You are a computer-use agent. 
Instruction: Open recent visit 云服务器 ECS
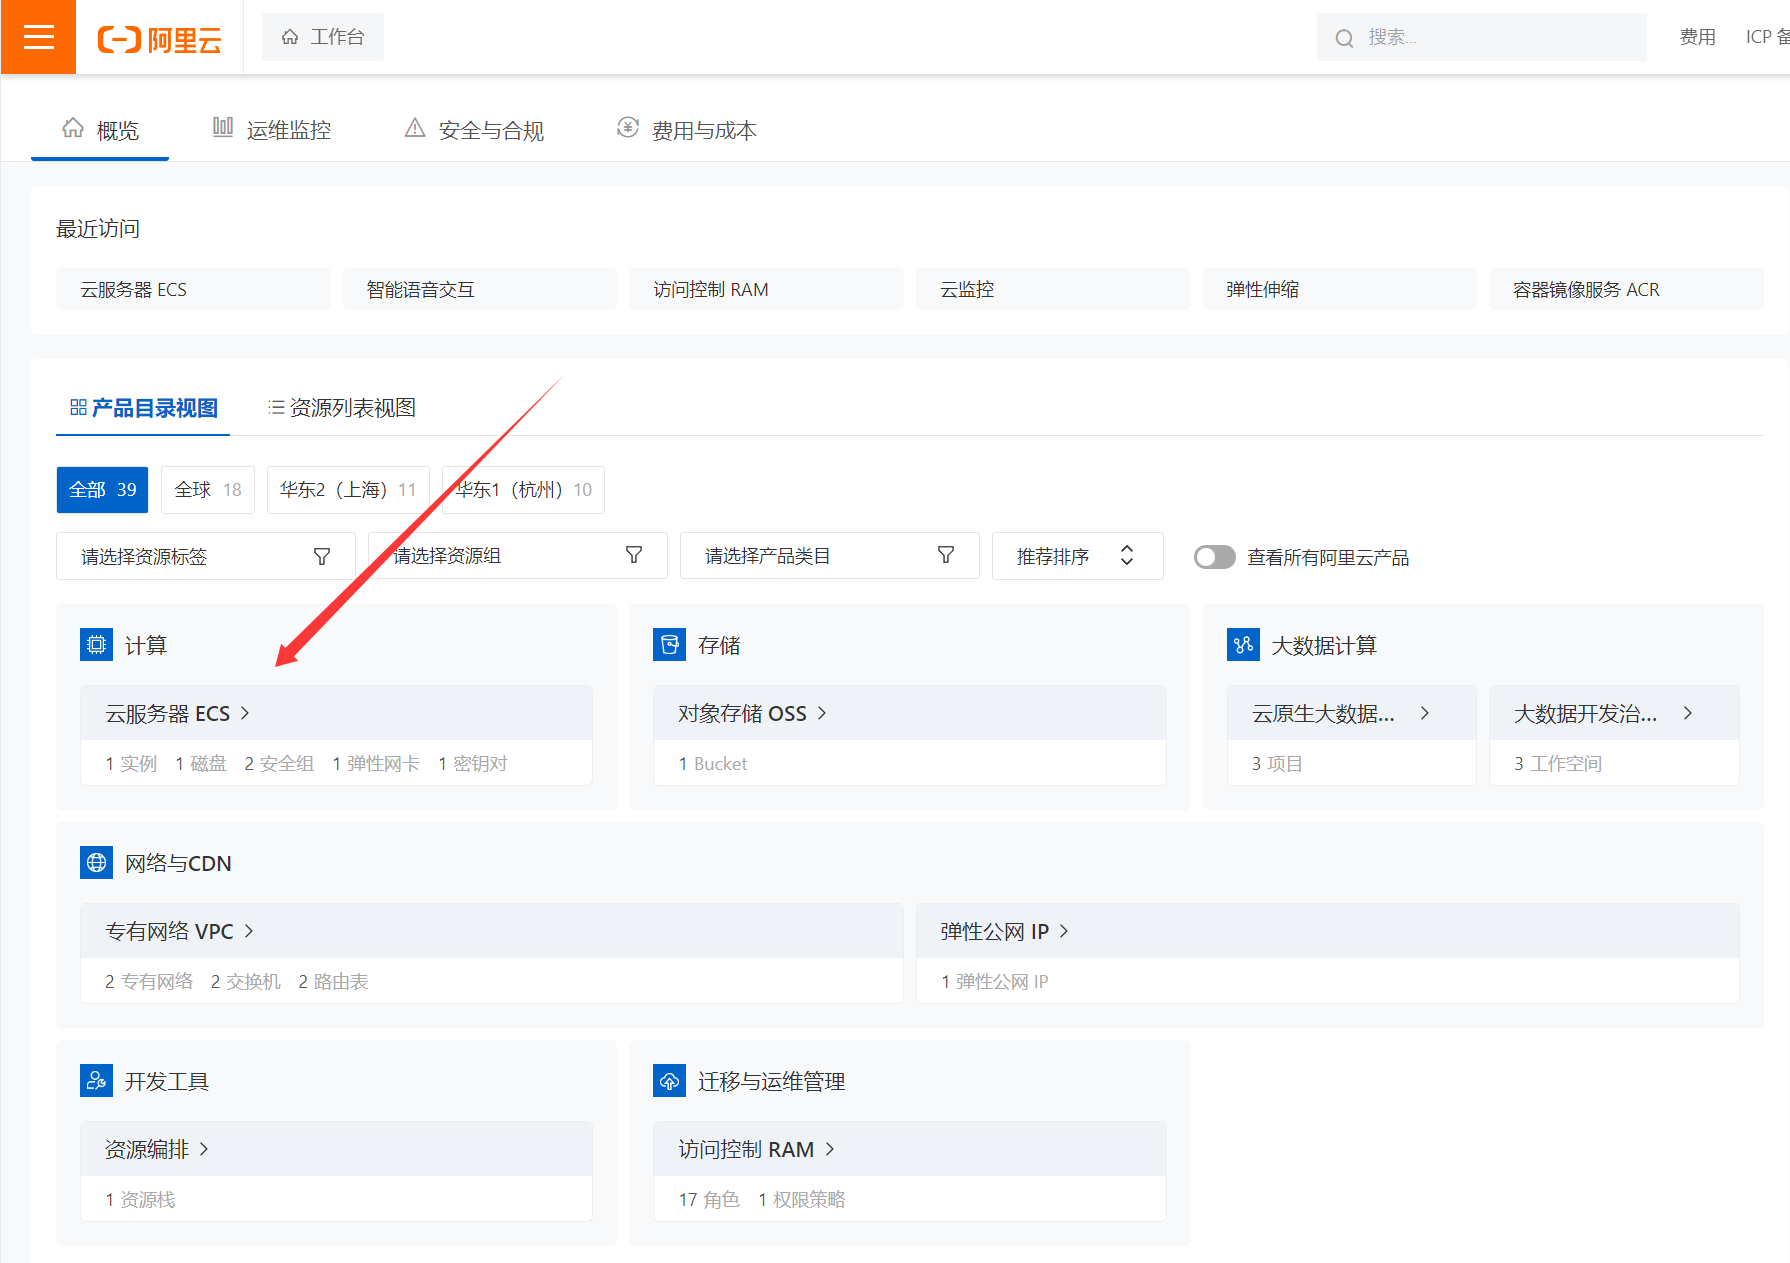[193, 289]
